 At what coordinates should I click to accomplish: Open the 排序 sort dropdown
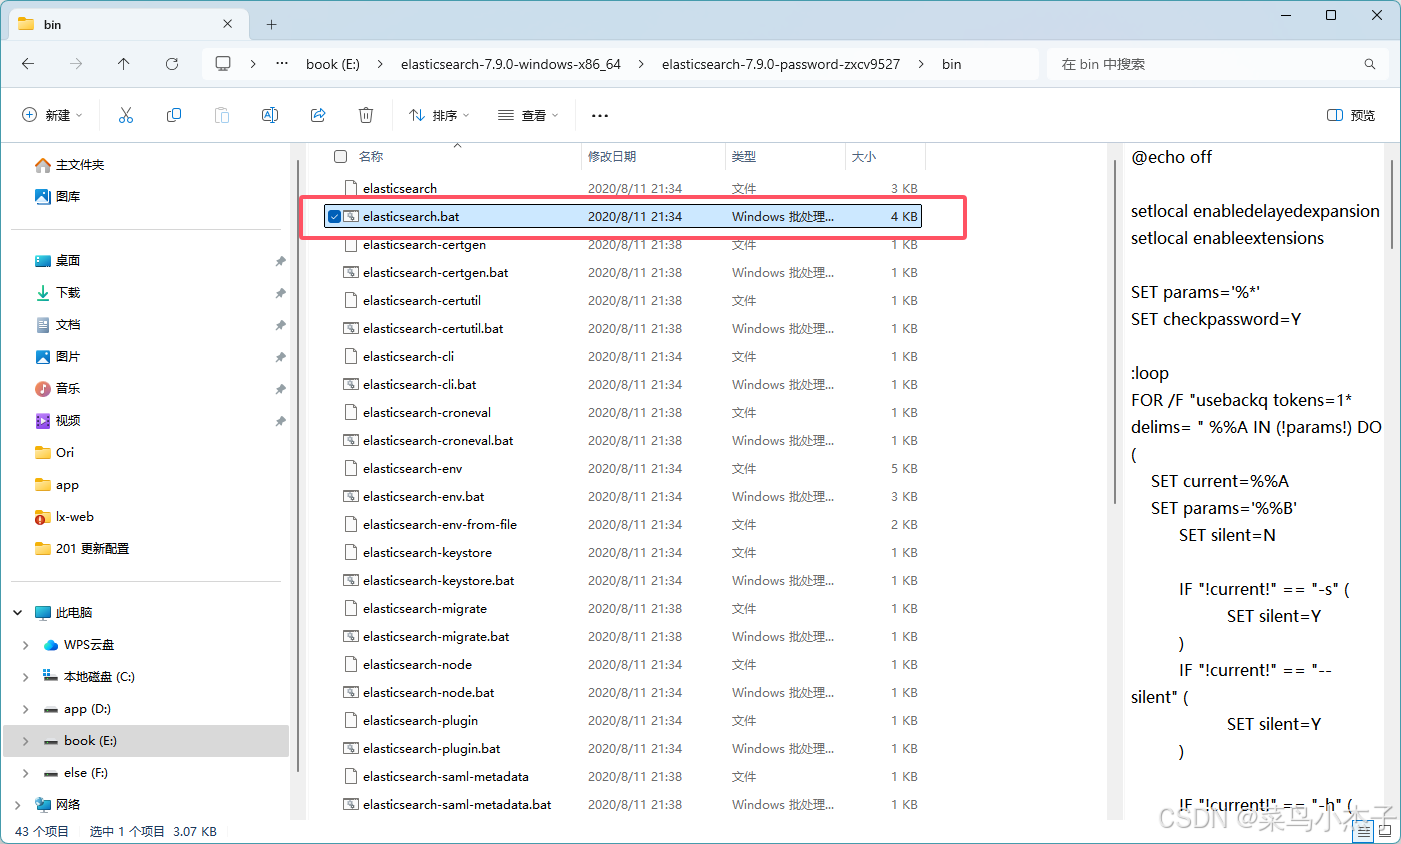click(439, 115)
